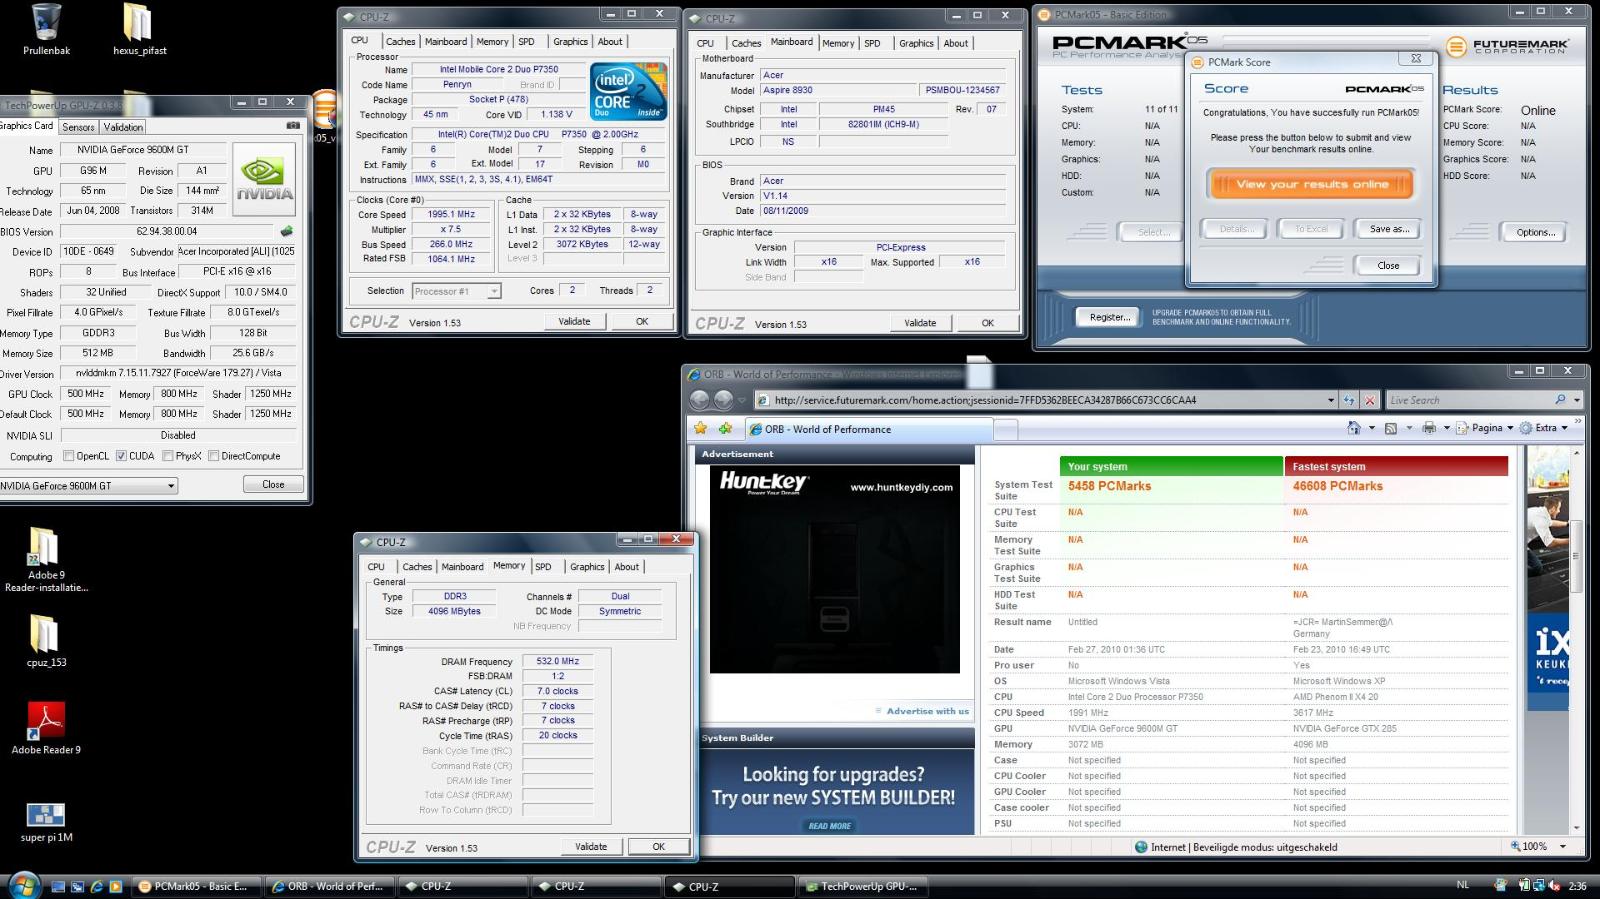Open the Live Search provider dropdown arrow
1600x899 pixels.
click(x=1577, y=400)
